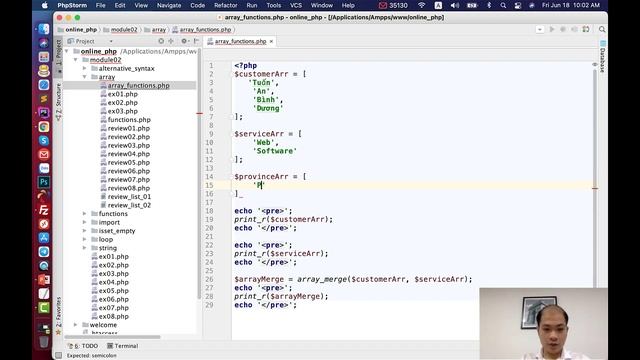
Task: Click array in the breadcrumb bar
Action: [155, 30]
